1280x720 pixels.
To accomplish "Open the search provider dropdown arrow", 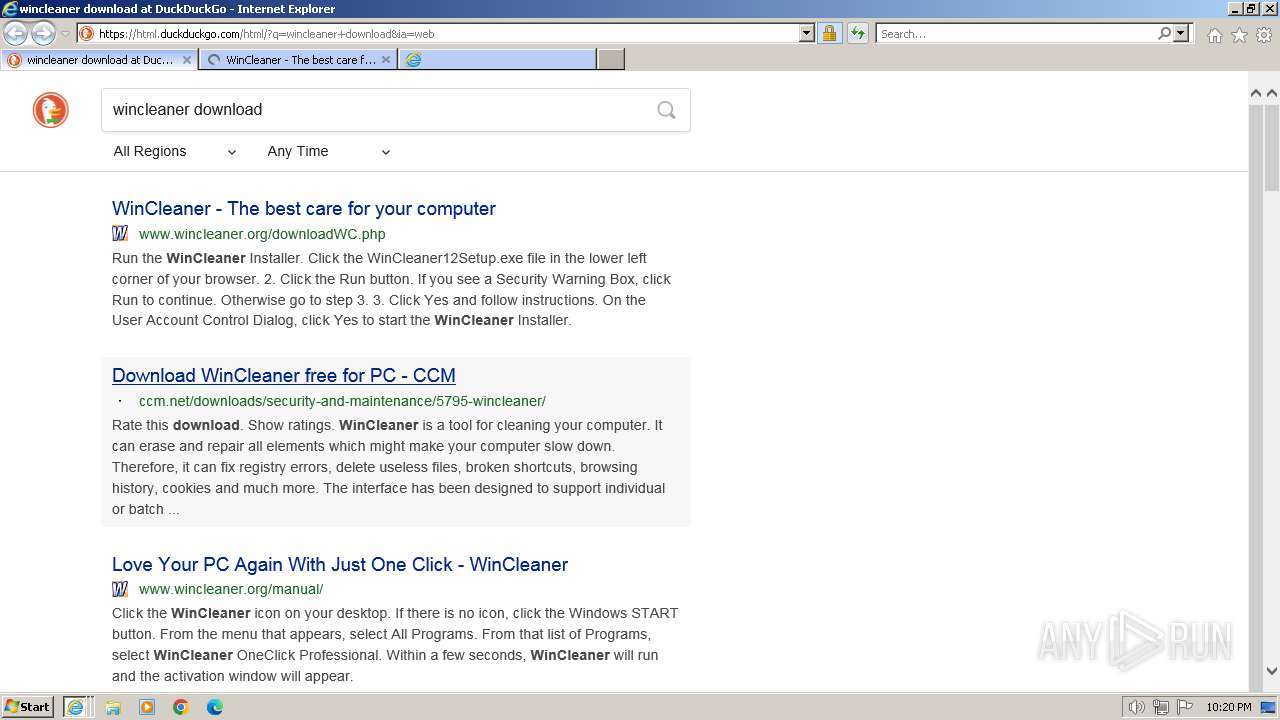I will pos(1181,33).
